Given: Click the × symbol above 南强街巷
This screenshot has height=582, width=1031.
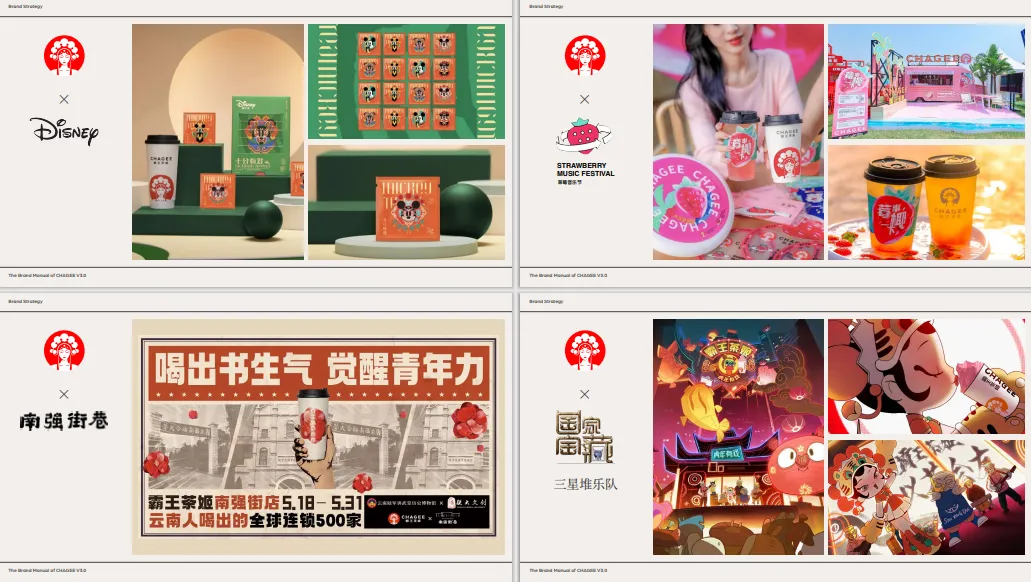Looking at the screenshot, I should click(64, 395).
